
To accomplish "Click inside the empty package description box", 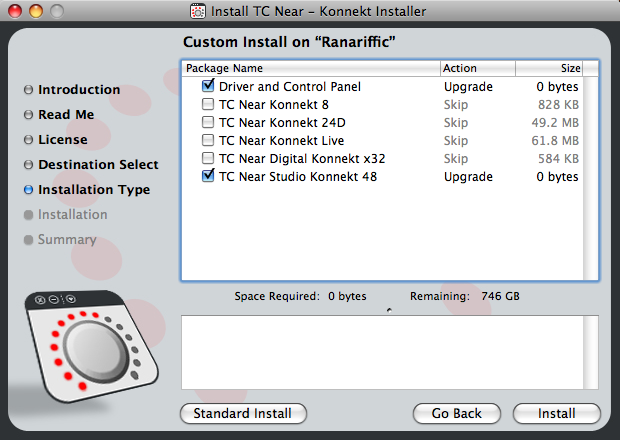I will 382,353.
